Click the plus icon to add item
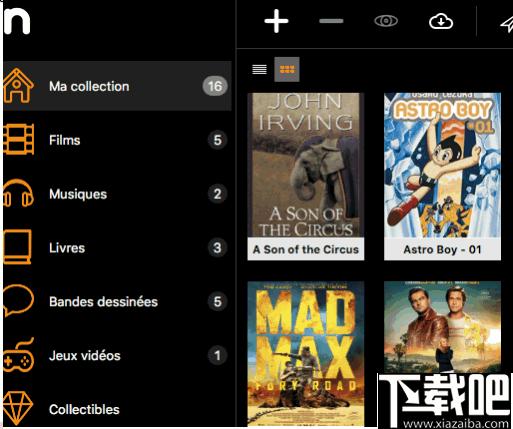The height and width of the screenshot is (429, 513). [276, 21]
